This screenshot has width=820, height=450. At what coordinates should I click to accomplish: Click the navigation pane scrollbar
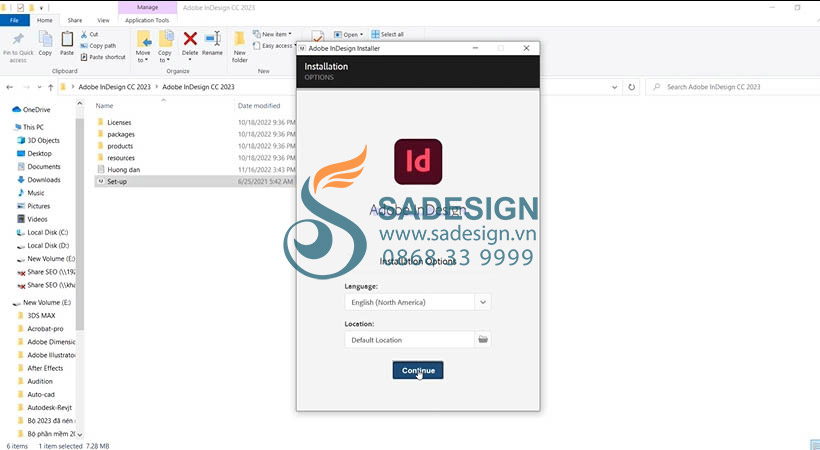click(79, 225)
